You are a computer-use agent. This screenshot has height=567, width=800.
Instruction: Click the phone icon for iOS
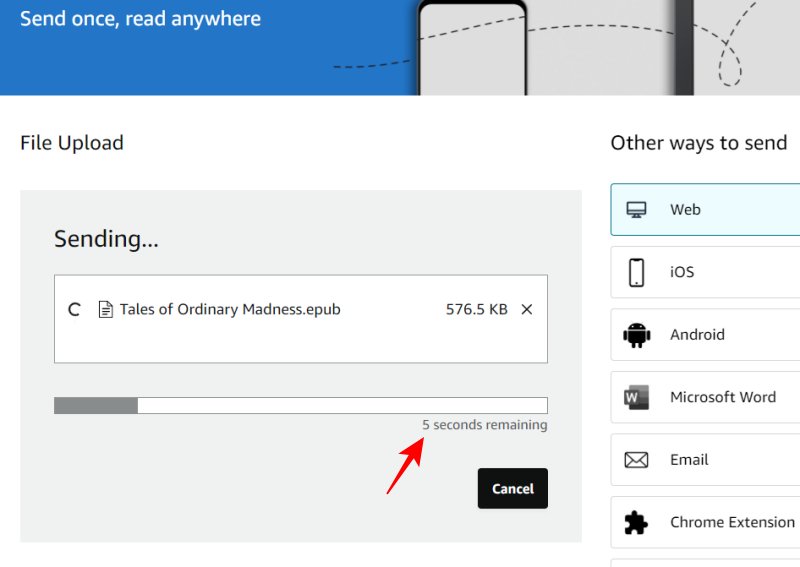[x=636, y=273]
